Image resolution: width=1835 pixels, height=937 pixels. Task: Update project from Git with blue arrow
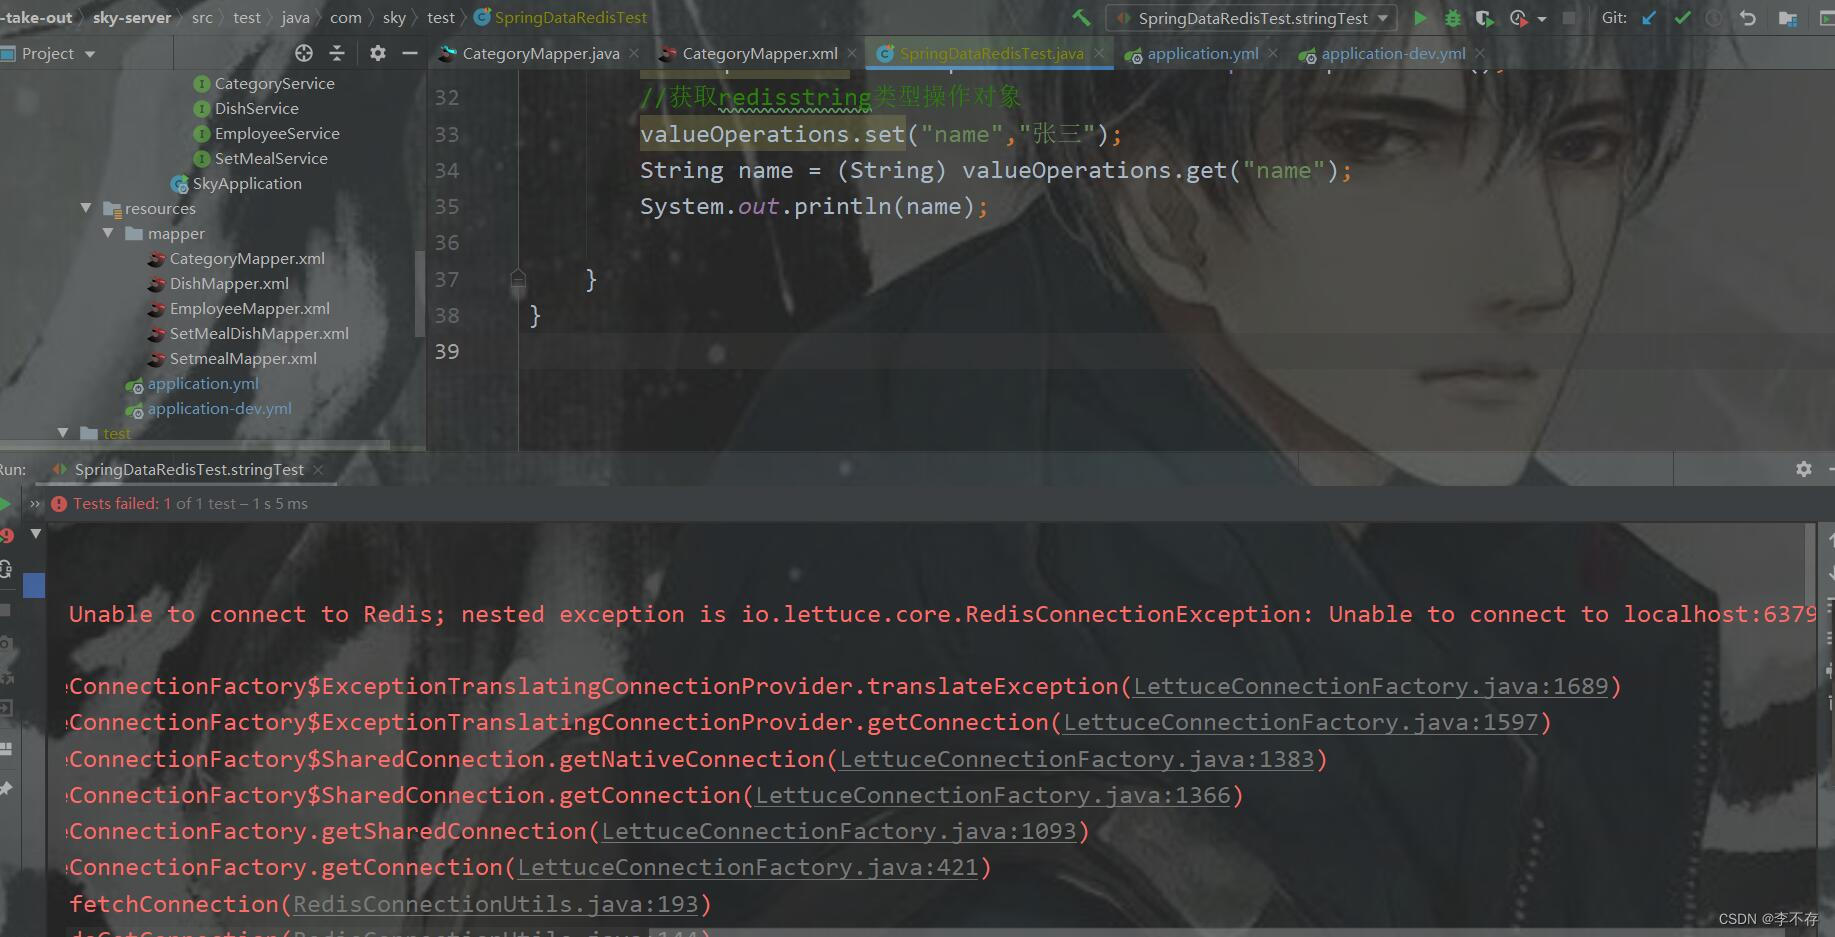coord(1648,17)
